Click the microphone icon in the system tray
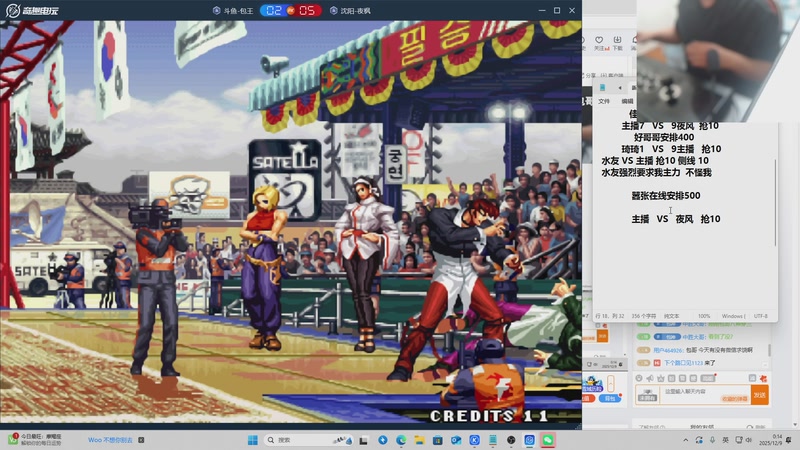Image resolution: width=800 pixels, height=450 pixels. (712, 440)
